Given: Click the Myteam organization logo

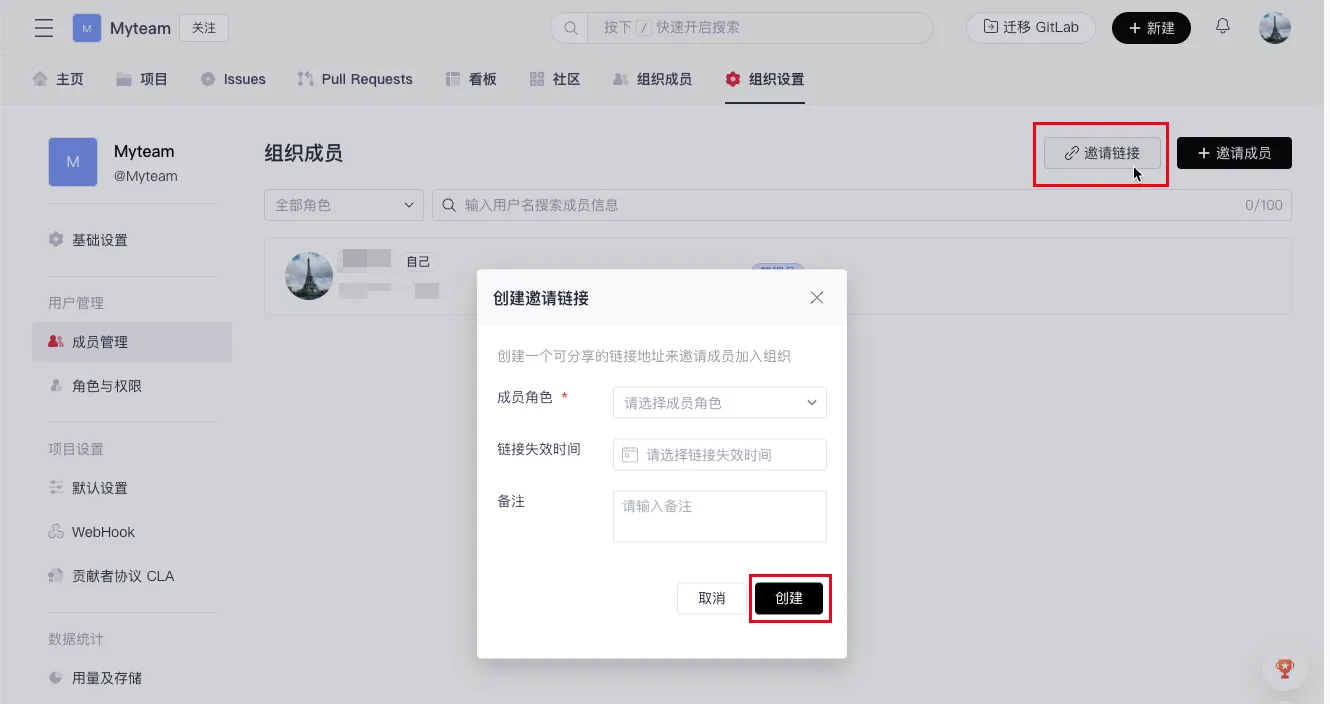Looking at the screenshot, I should point(87,28).
